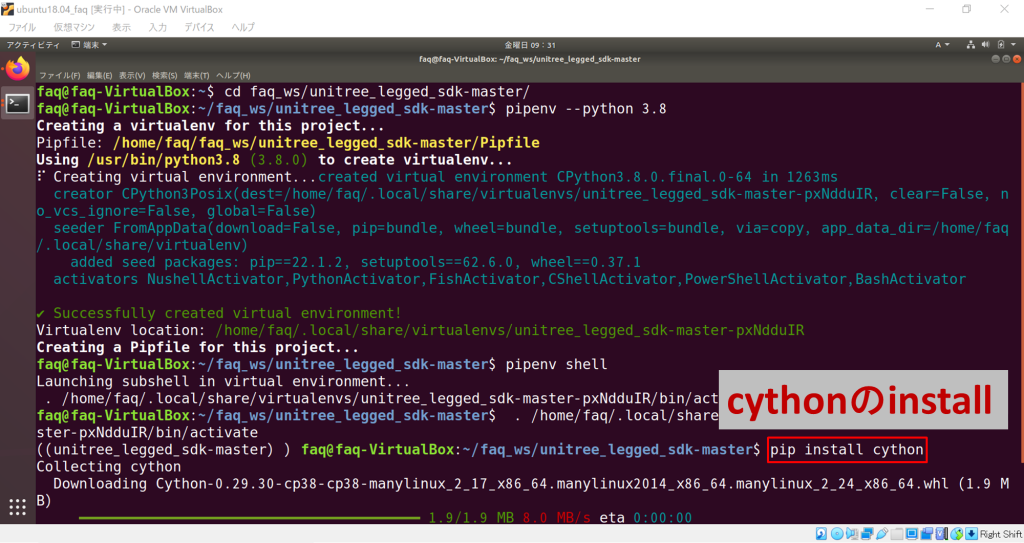Click 'pip install cython' command text
This screenshot has height=543, width=1024.
(x=847, y=450)
